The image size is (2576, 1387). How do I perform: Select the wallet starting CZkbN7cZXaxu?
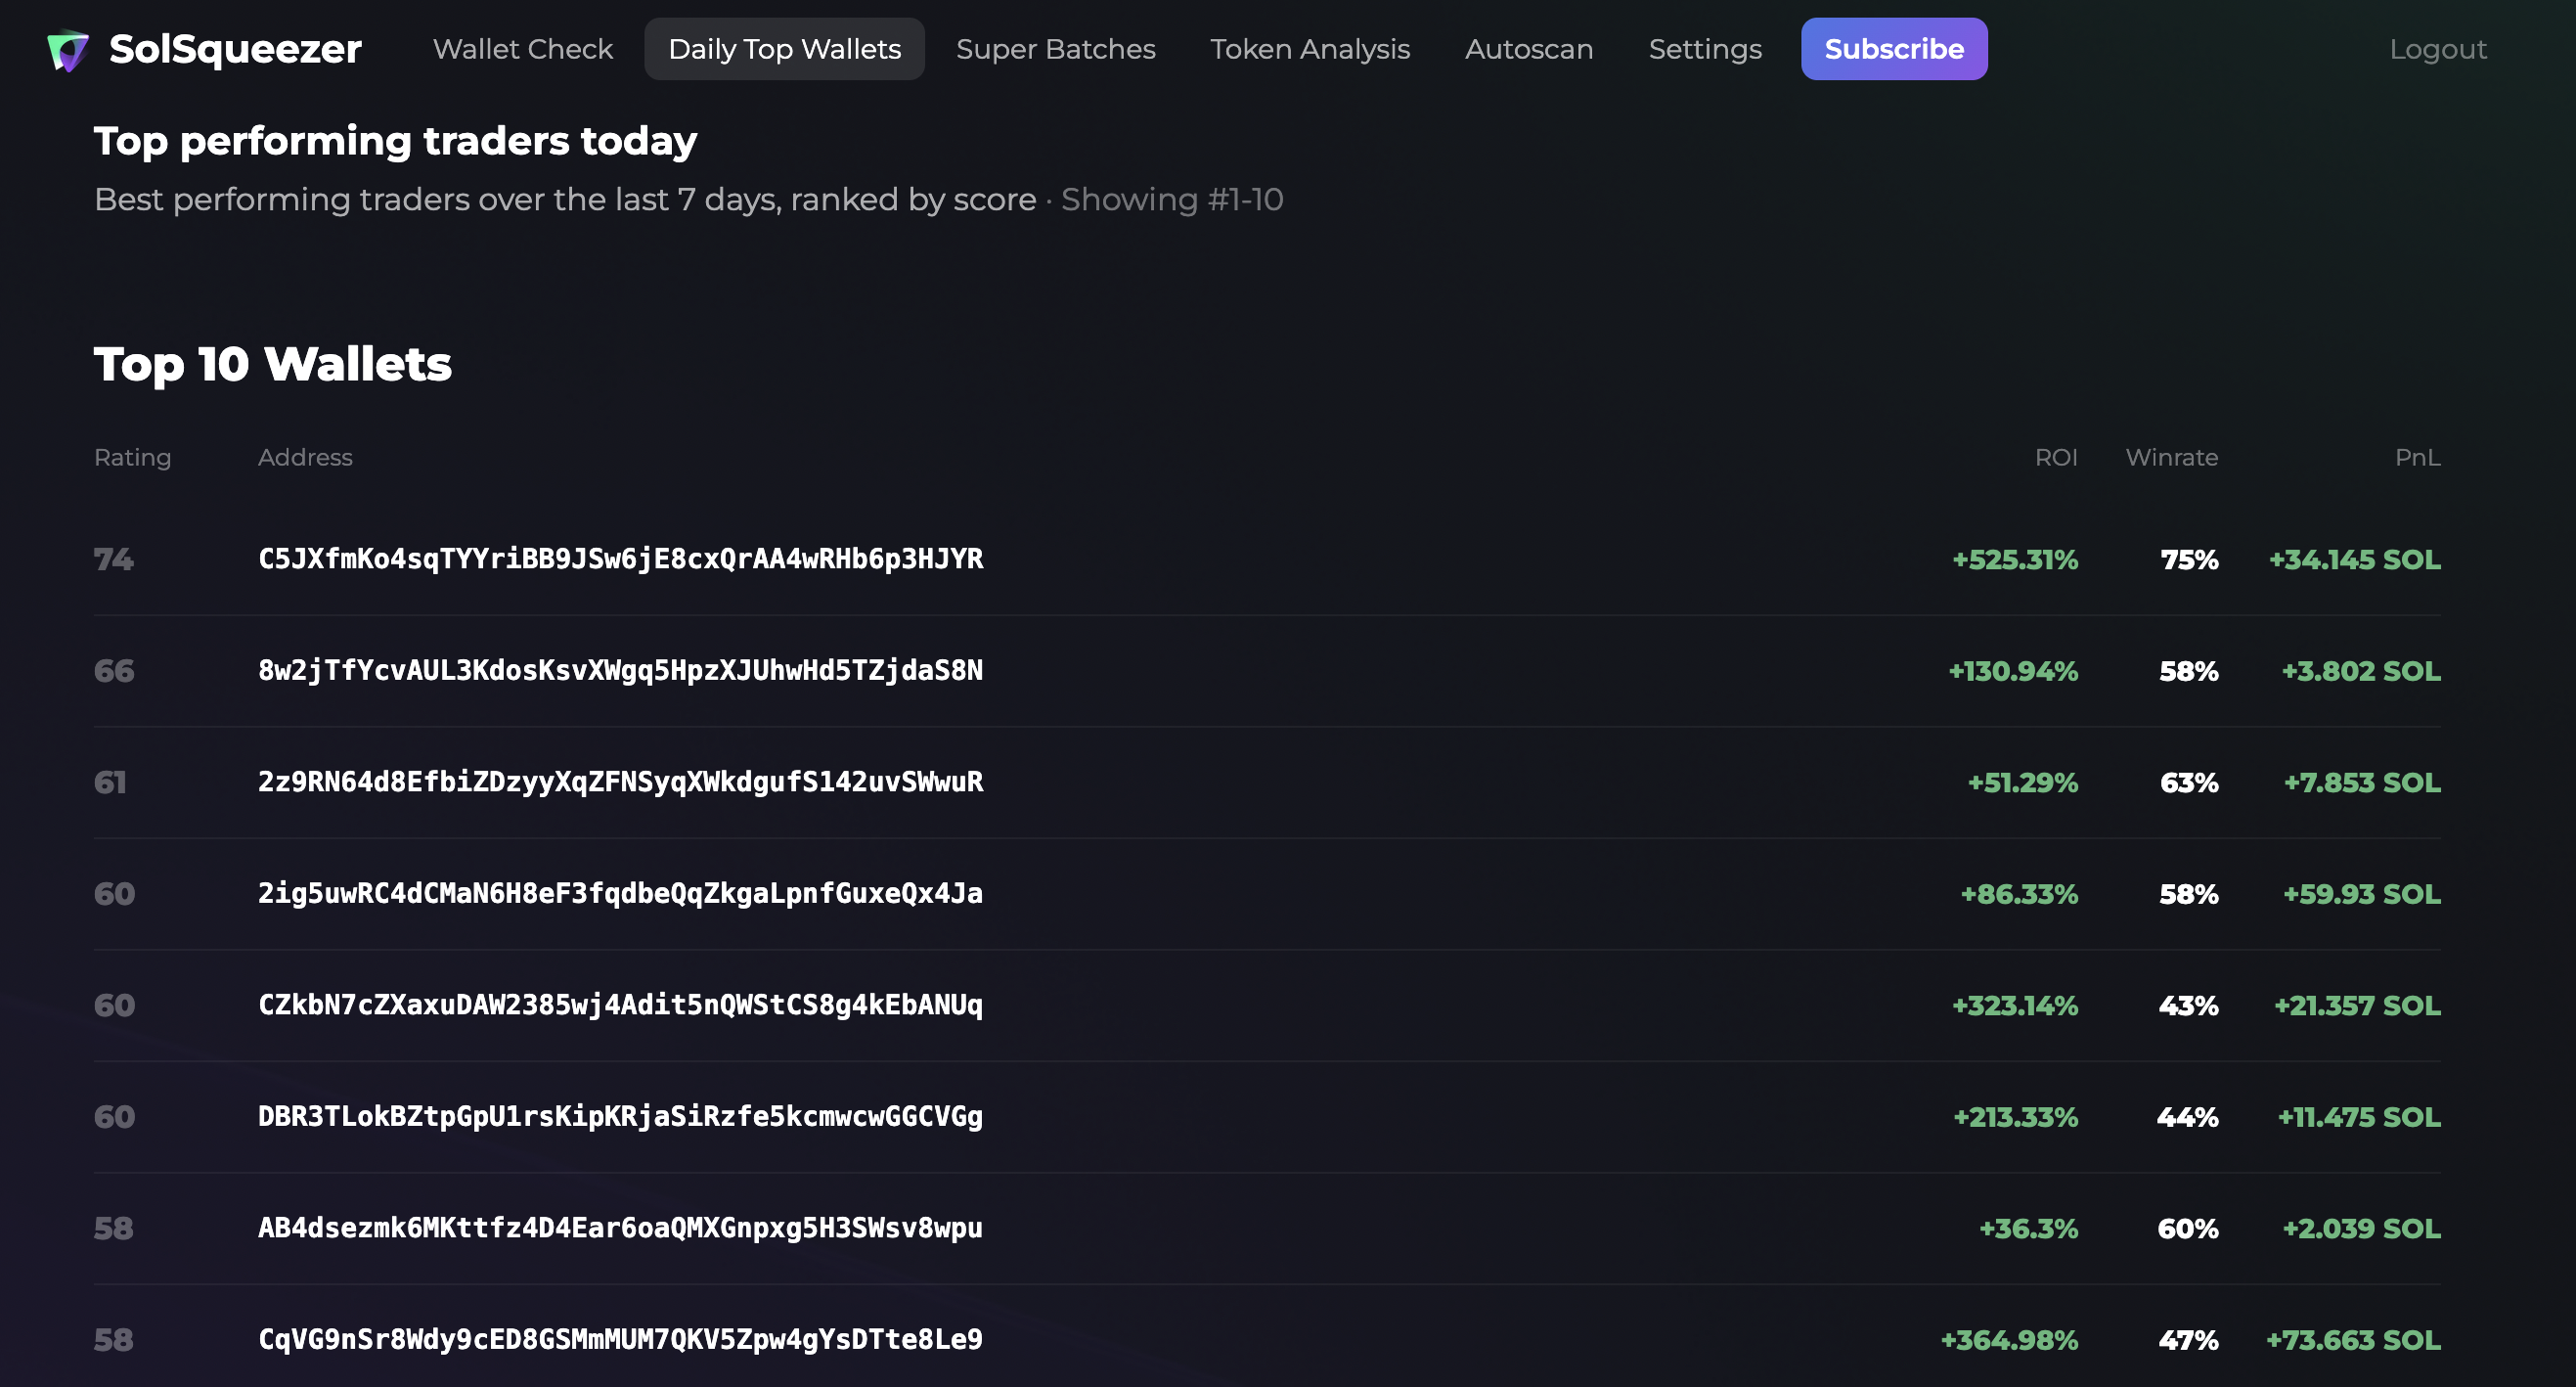620,1005
